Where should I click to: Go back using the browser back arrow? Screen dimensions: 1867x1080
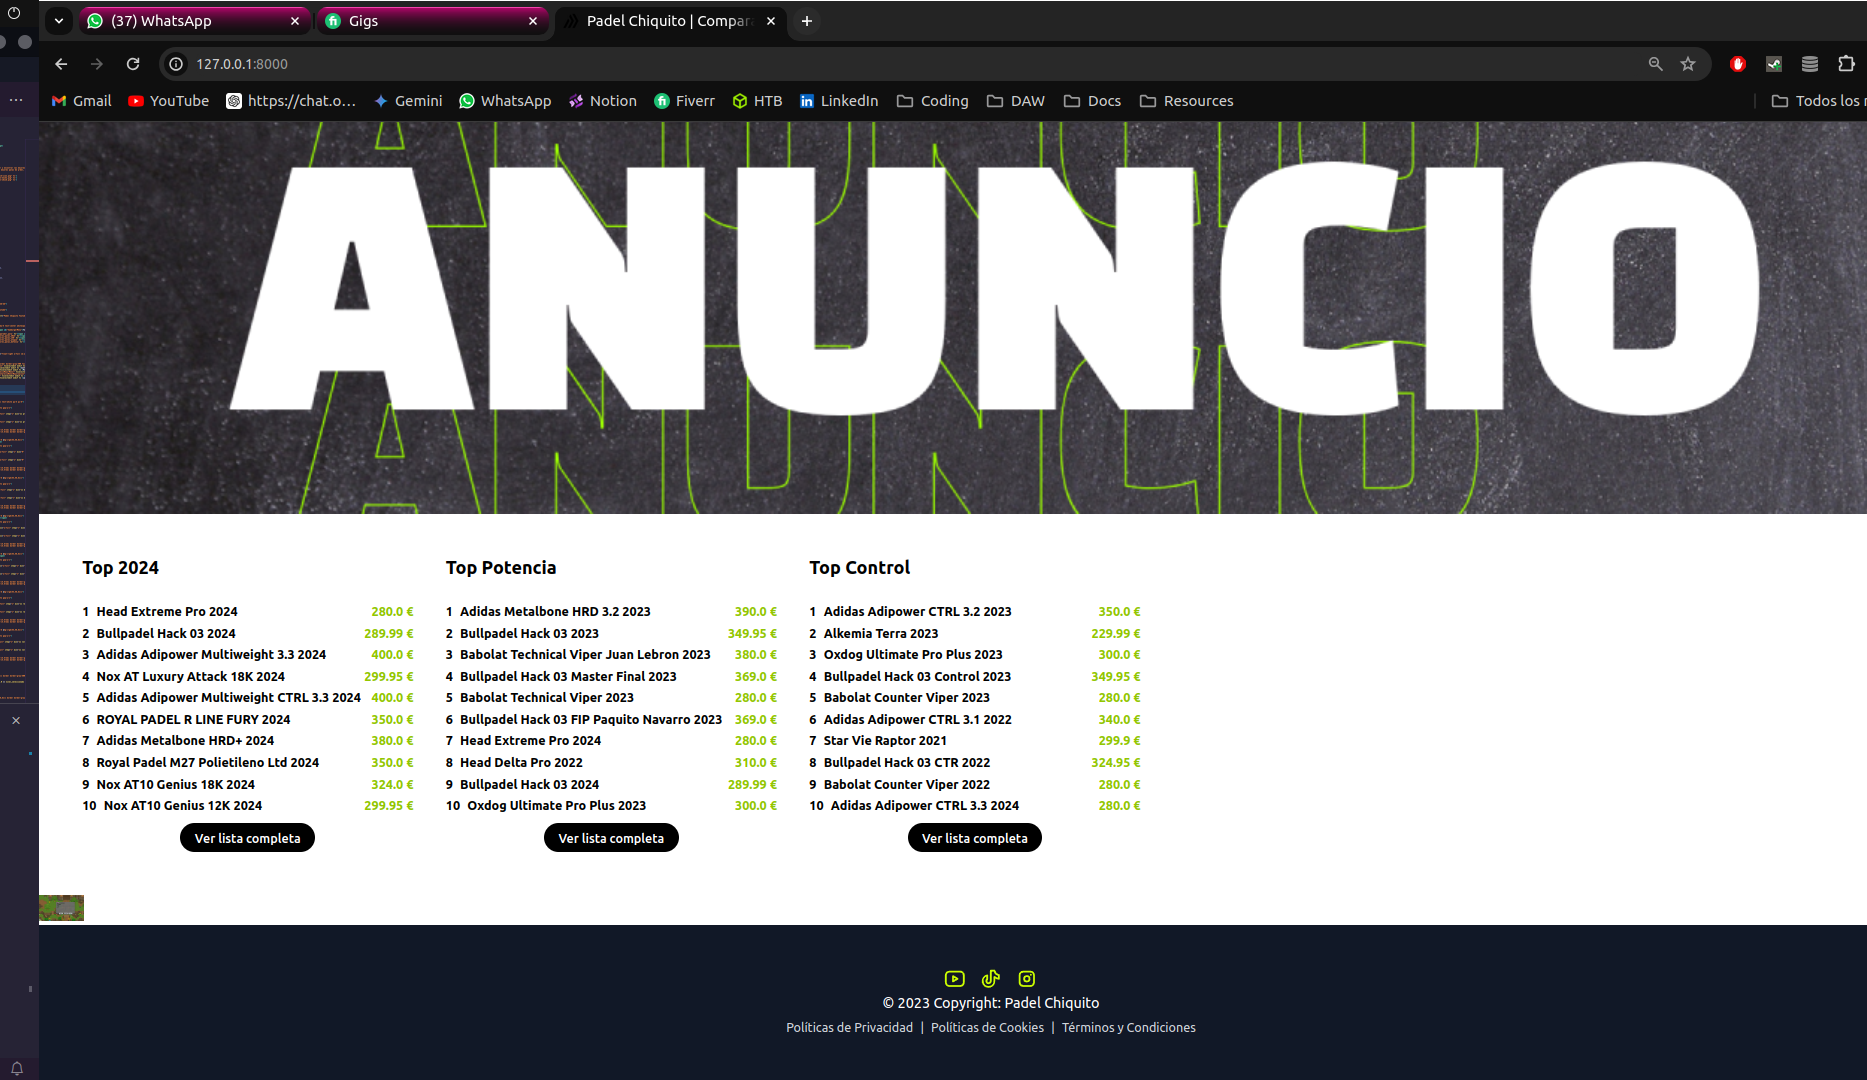click(x=61, y=64)
